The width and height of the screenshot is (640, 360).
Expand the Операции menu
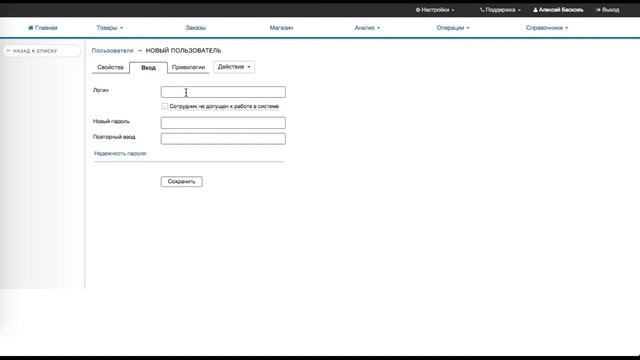[x=453, y=28]
